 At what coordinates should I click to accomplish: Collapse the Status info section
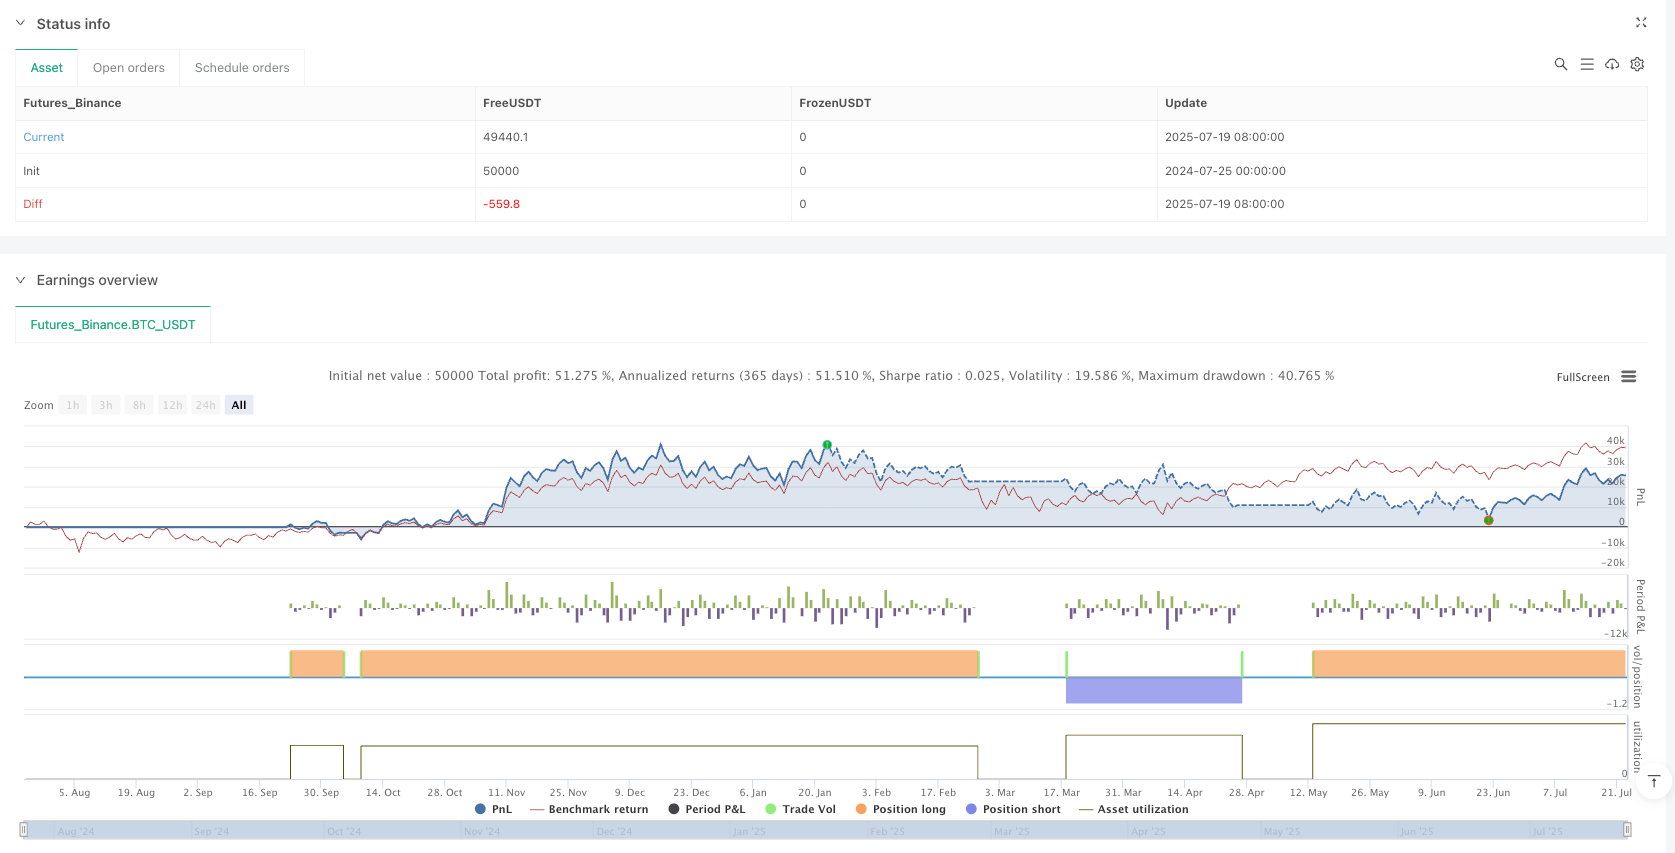pyautogui.click(x=20, y=23)
